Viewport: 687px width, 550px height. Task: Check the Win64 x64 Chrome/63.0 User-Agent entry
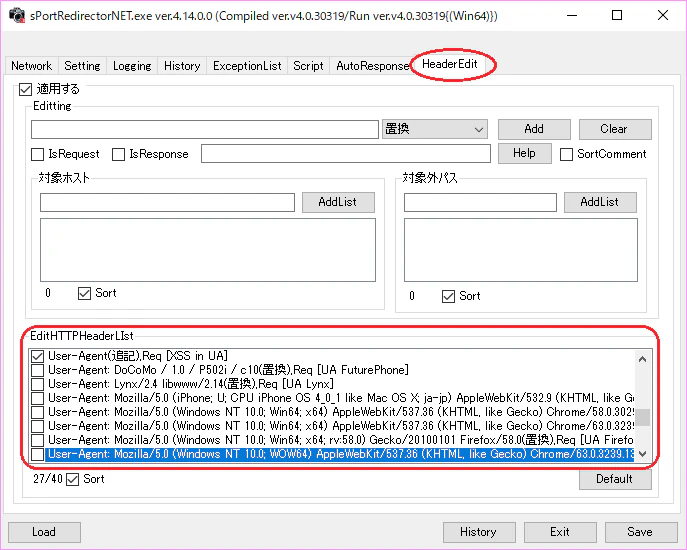point(38,426)
